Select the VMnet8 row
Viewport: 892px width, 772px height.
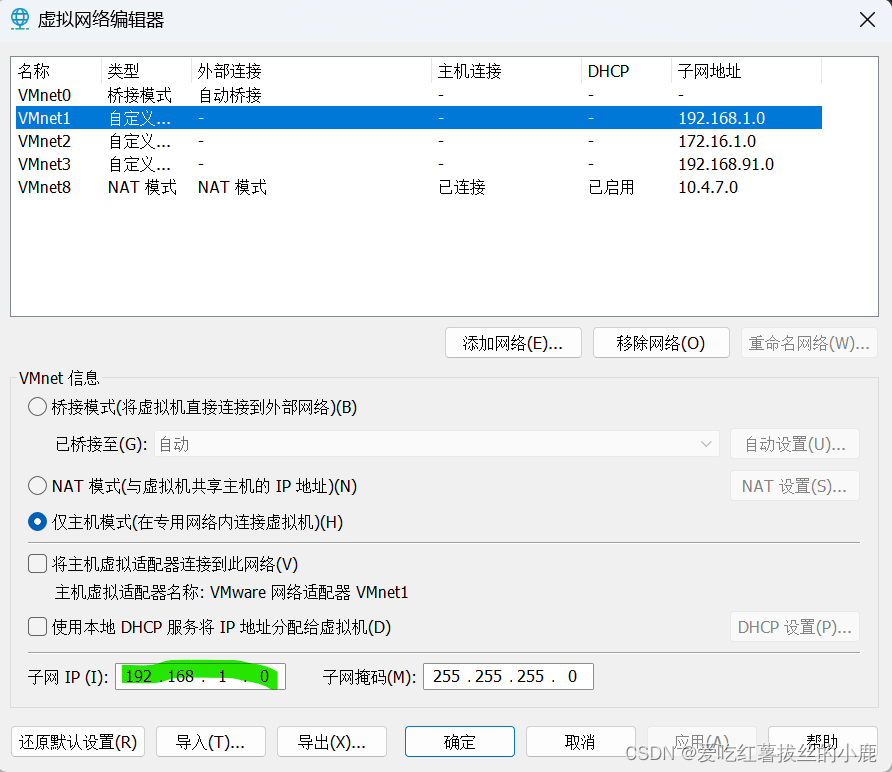tap(419, 187)
